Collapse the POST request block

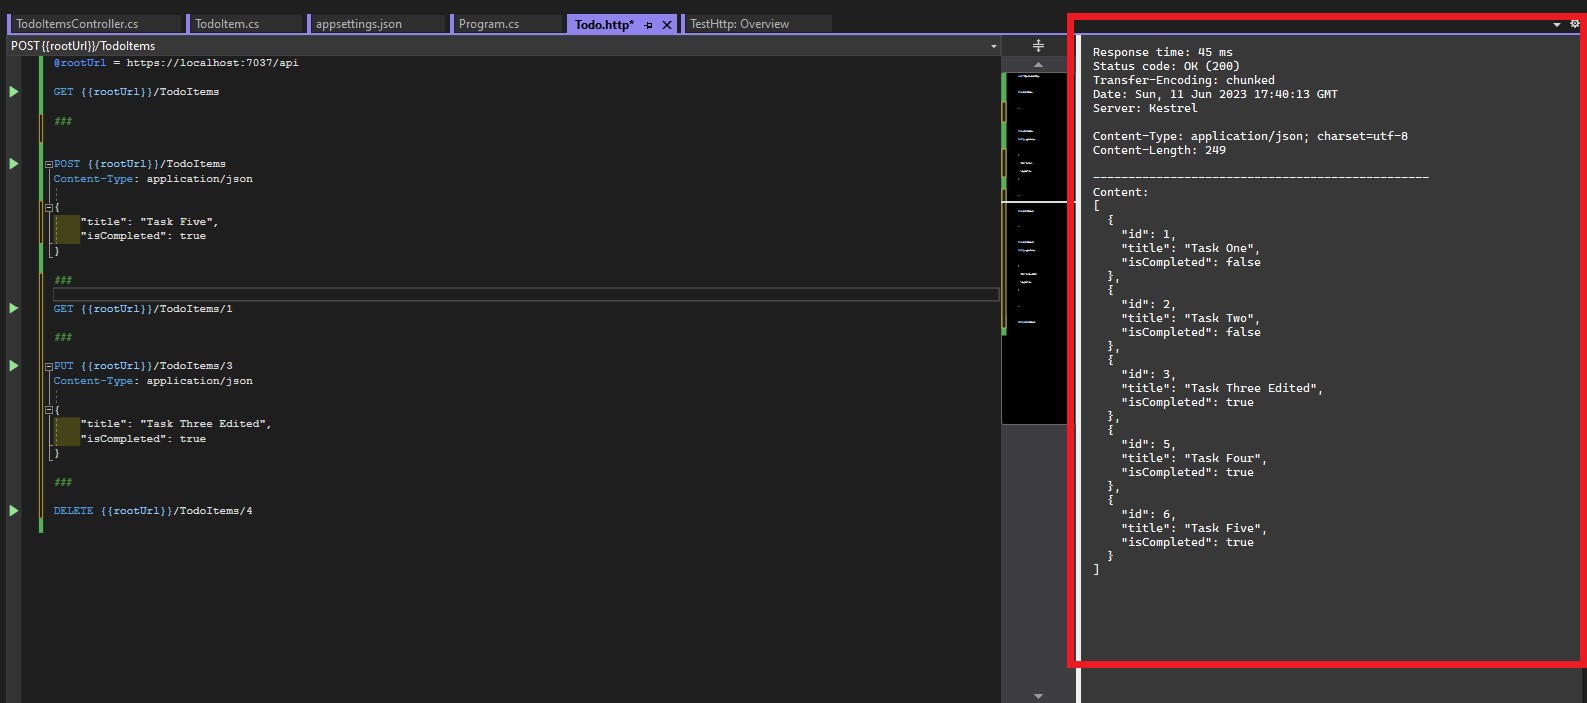48,164
